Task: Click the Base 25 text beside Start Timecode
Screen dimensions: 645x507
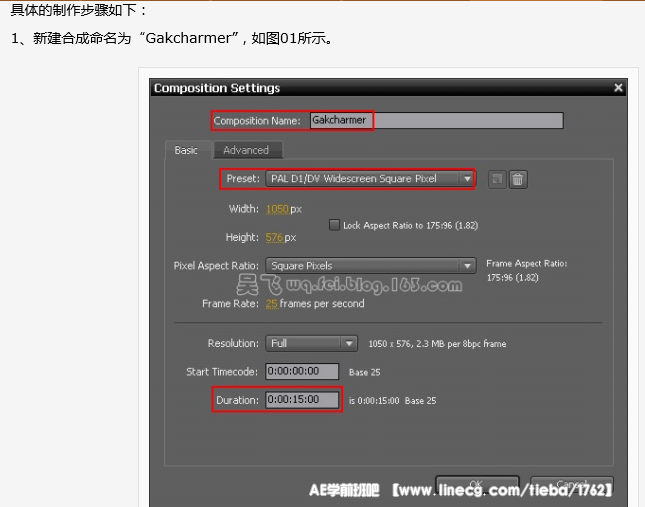Action: (364, 372)
